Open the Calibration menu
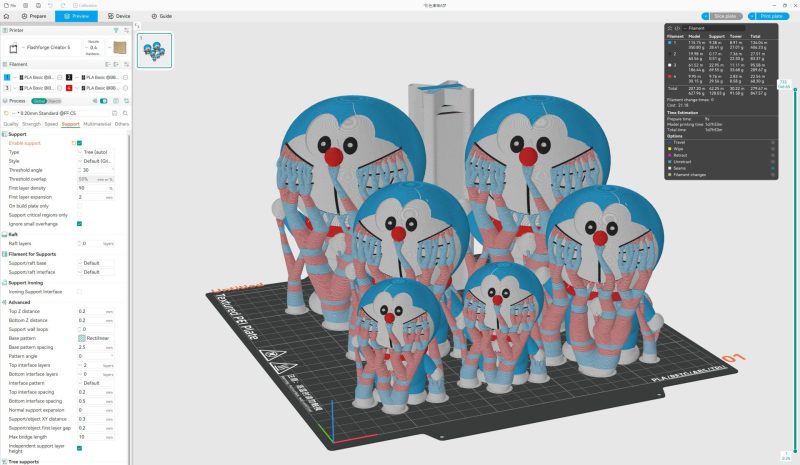The height and width of the screenshot is (465, 800). click(x=85, y=5)
